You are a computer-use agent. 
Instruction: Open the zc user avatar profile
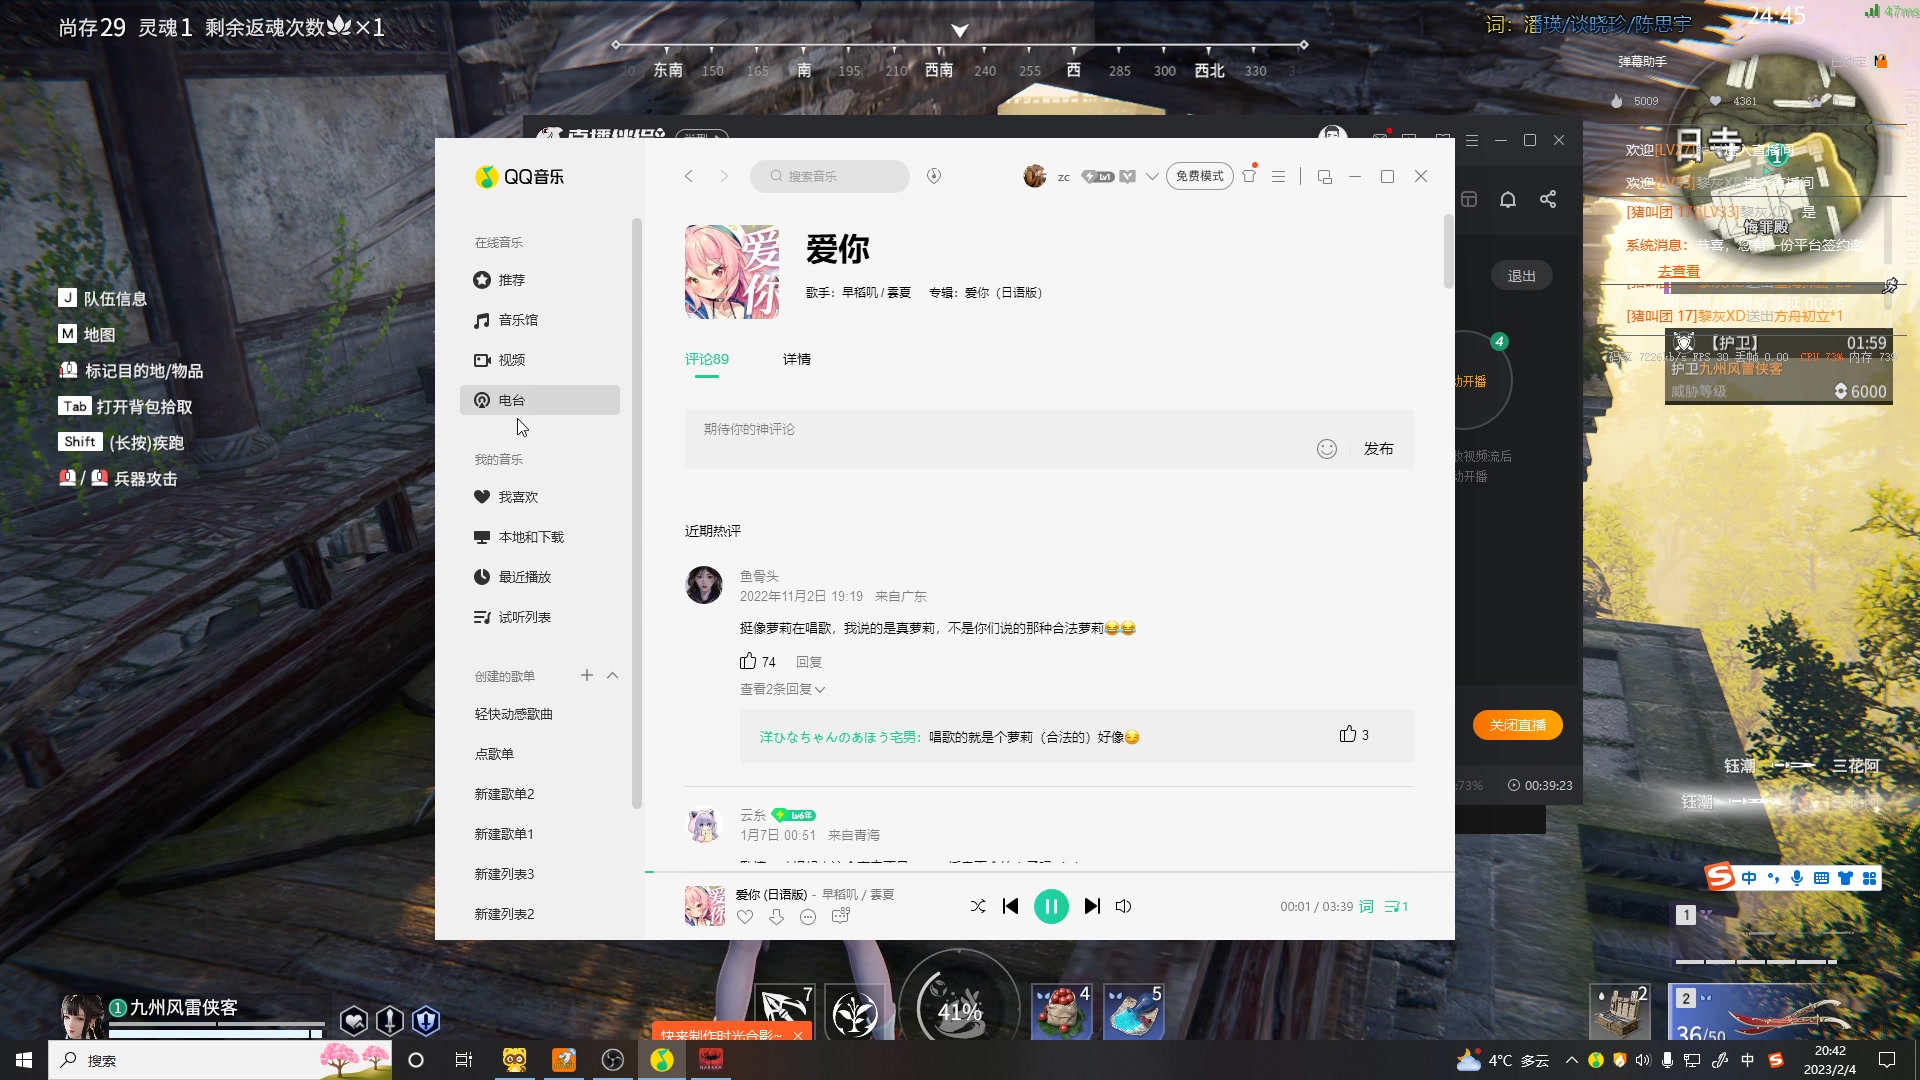coord(1035,176)
